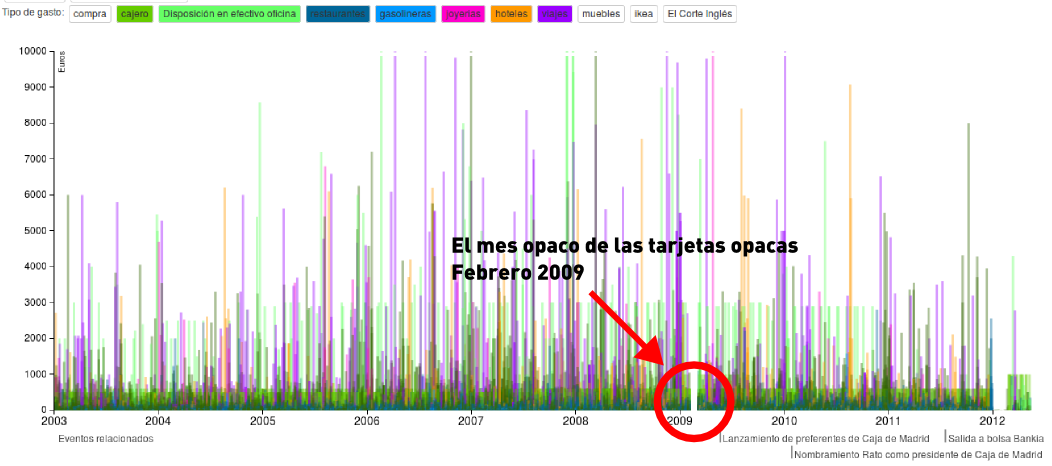Toggle 'Disposición en efectivo oficina' filter
This screenshot has width=1052, height=466.
[229, 14]
